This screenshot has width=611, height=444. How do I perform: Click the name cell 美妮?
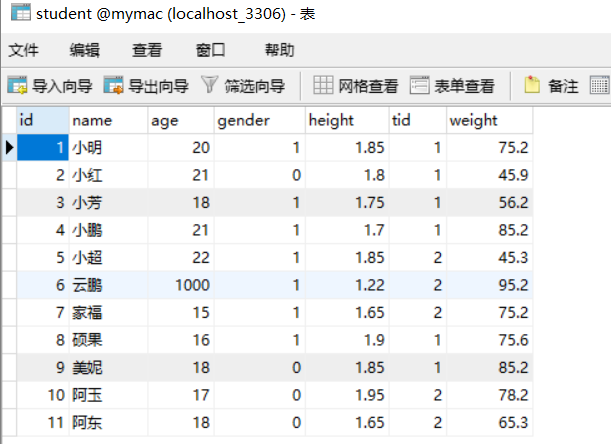coord(109,368)
